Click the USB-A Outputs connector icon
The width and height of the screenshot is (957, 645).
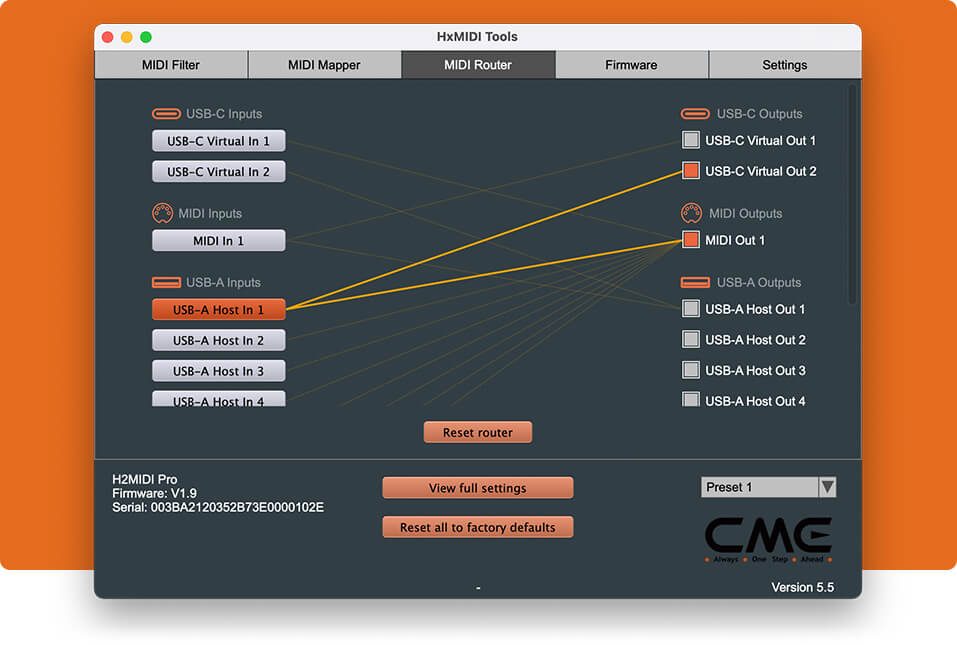[695, 283]
